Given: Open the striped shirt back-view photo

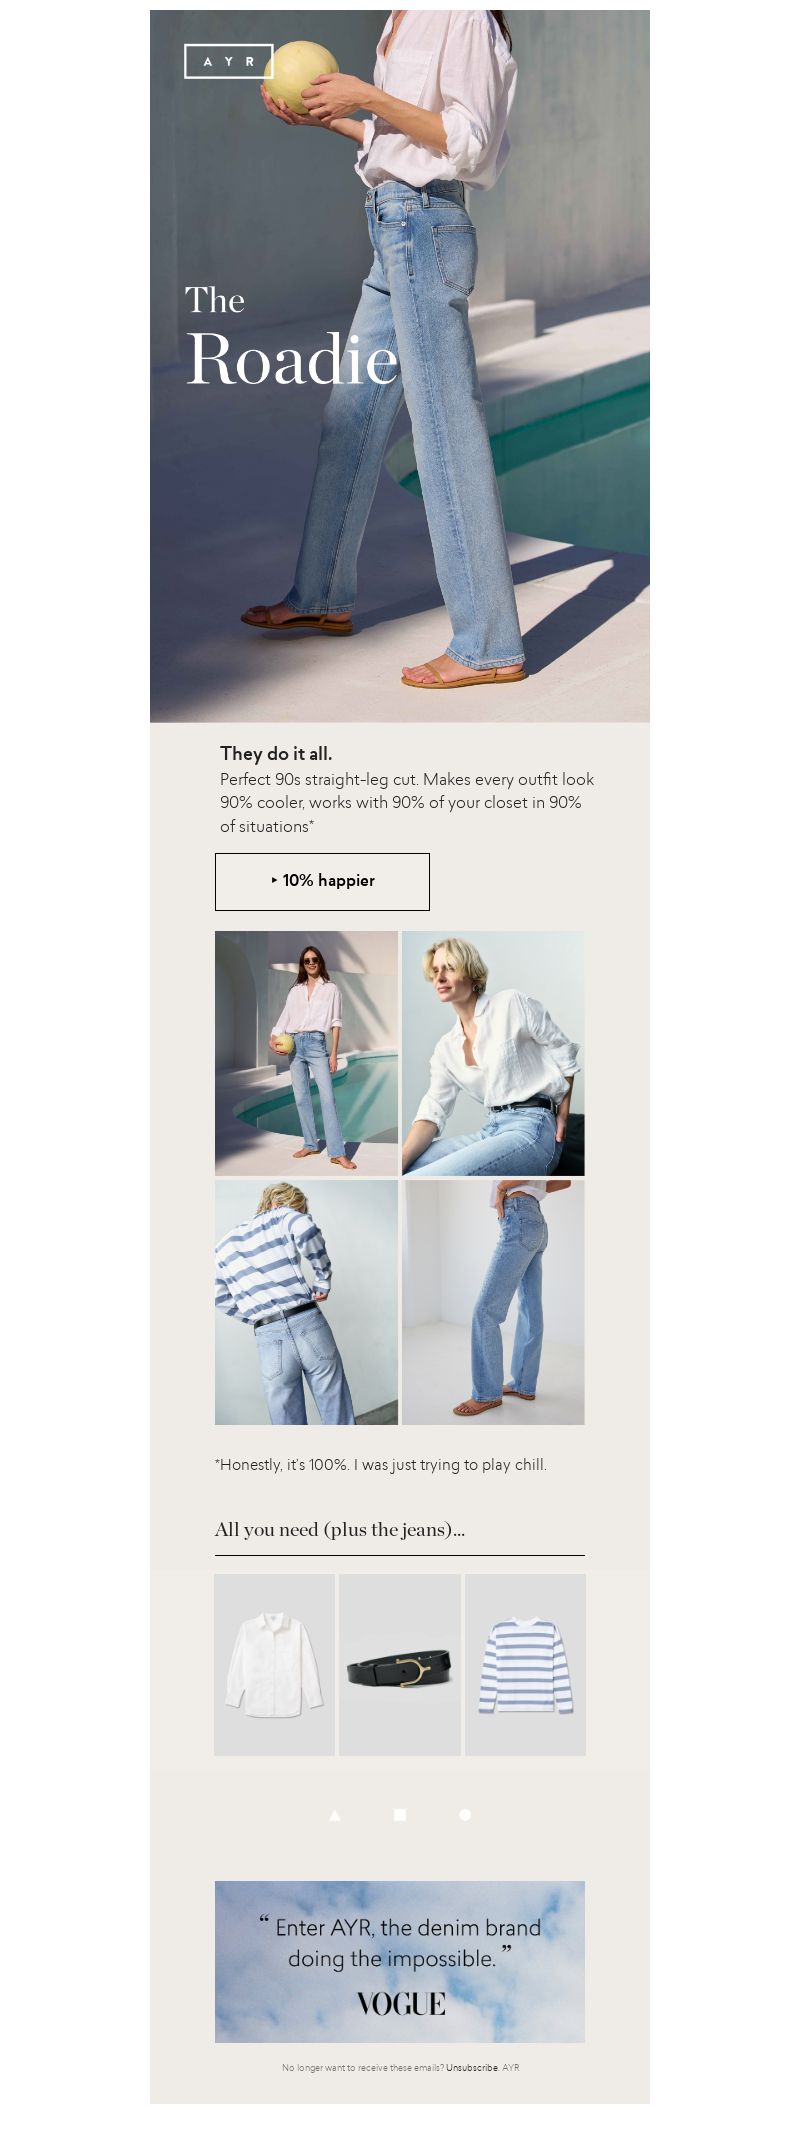Looking at the screenshot, I should [306, 1302].
